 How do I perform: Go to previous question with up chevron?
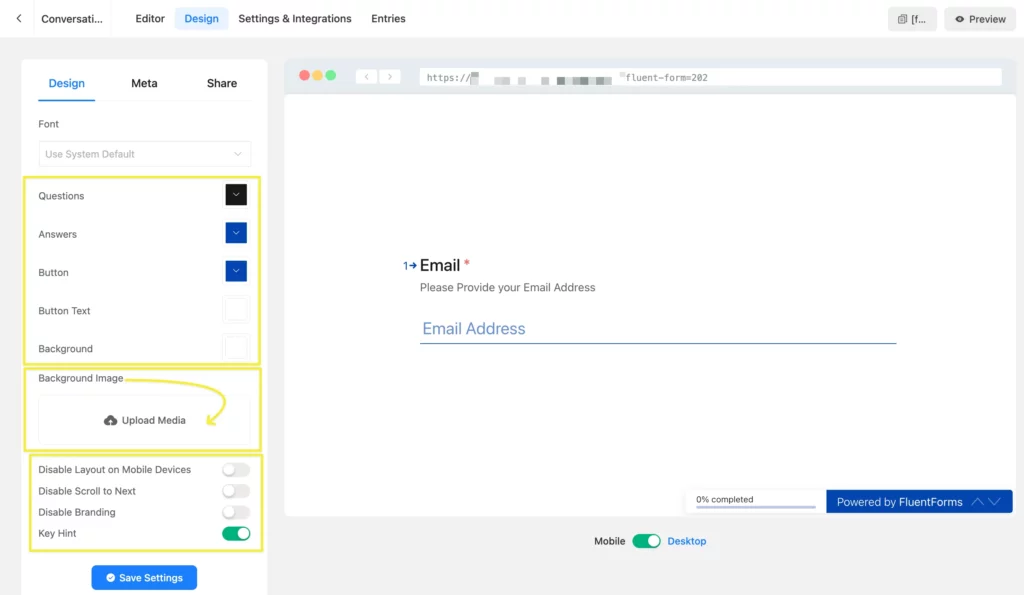point(977,502)
